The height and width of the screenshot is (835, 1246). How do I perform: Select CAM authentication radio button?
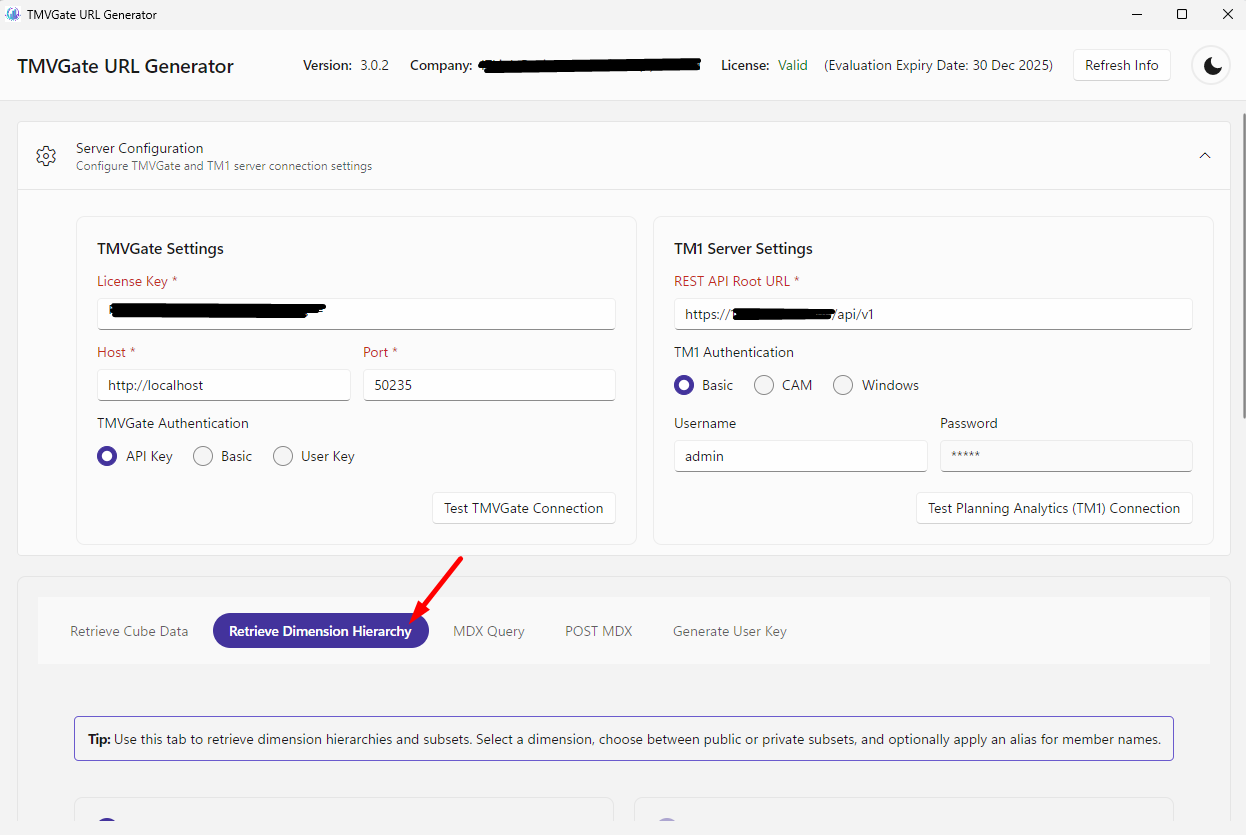pyautogui.click(x=764, y=385)
